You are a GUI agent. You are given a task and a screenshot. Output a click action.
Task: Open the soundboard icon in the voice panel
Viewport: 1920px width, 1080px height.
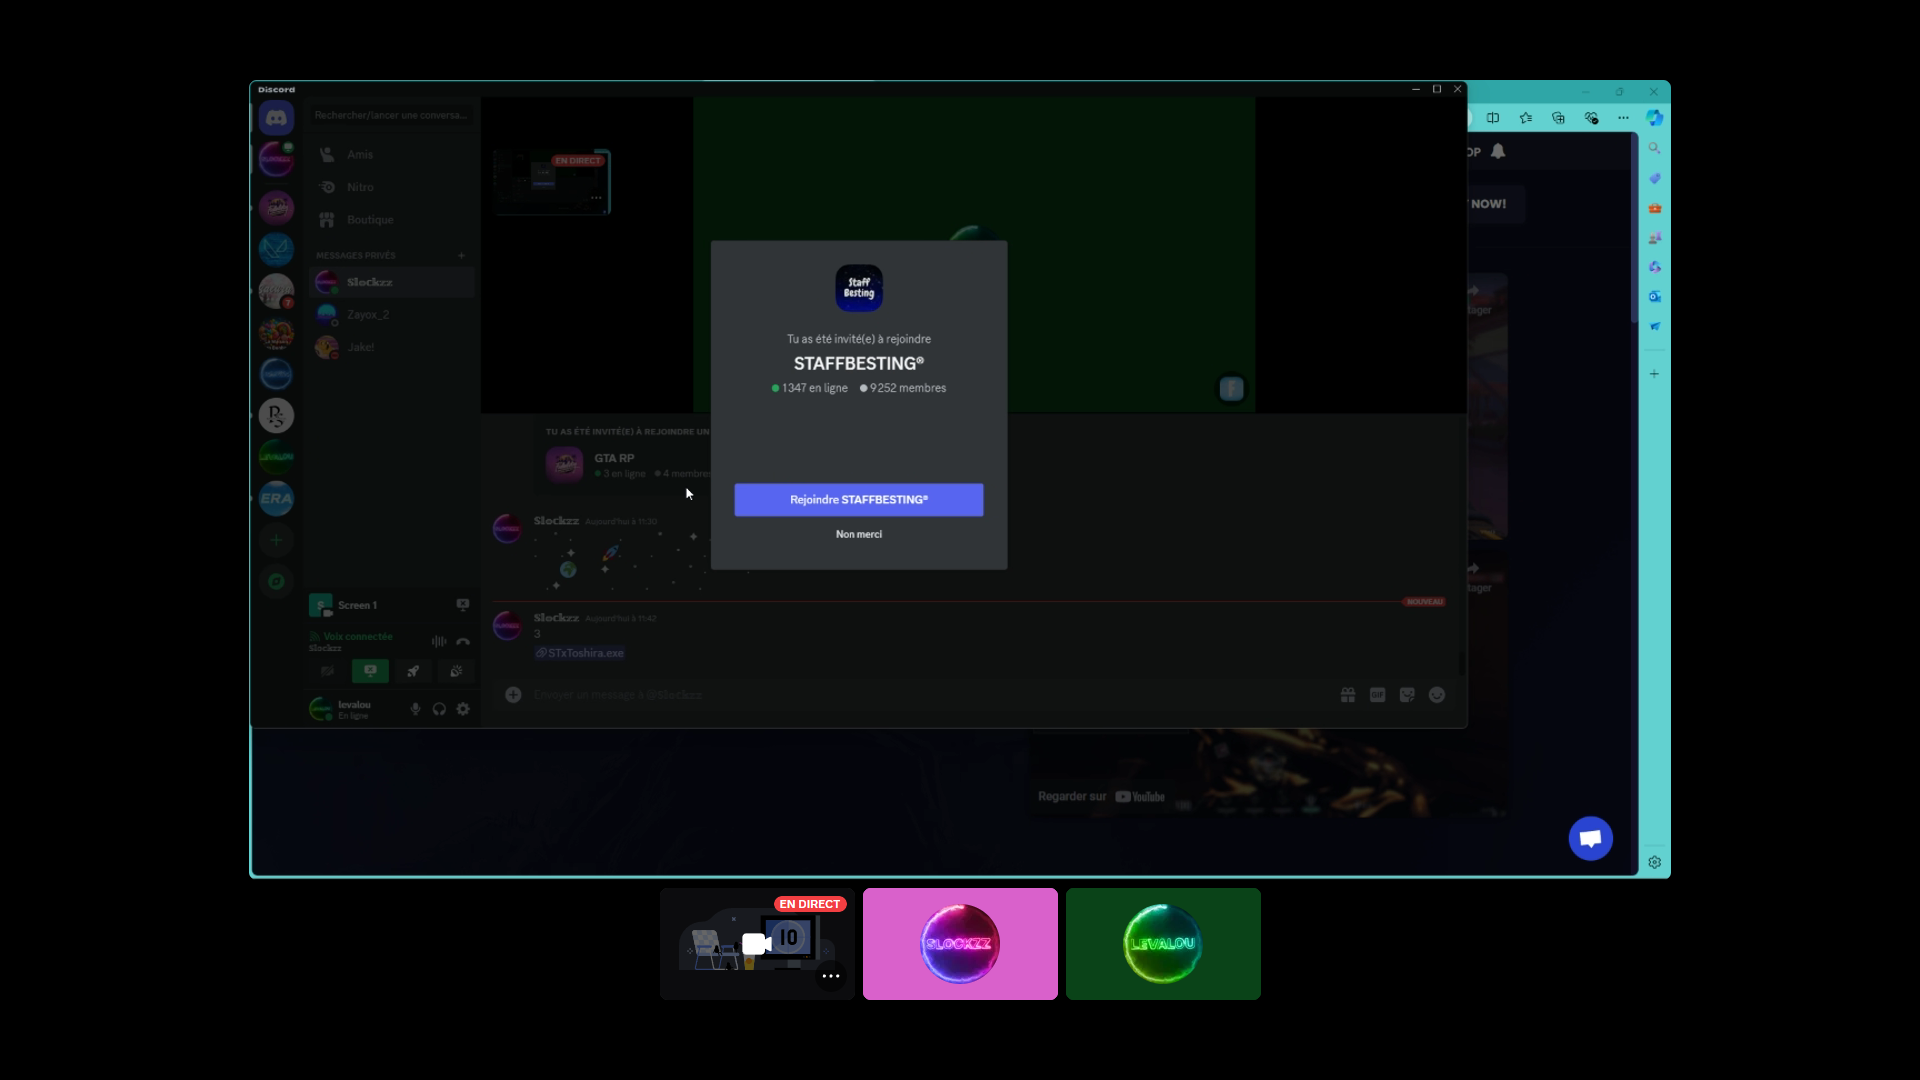[x=456, y=671]
